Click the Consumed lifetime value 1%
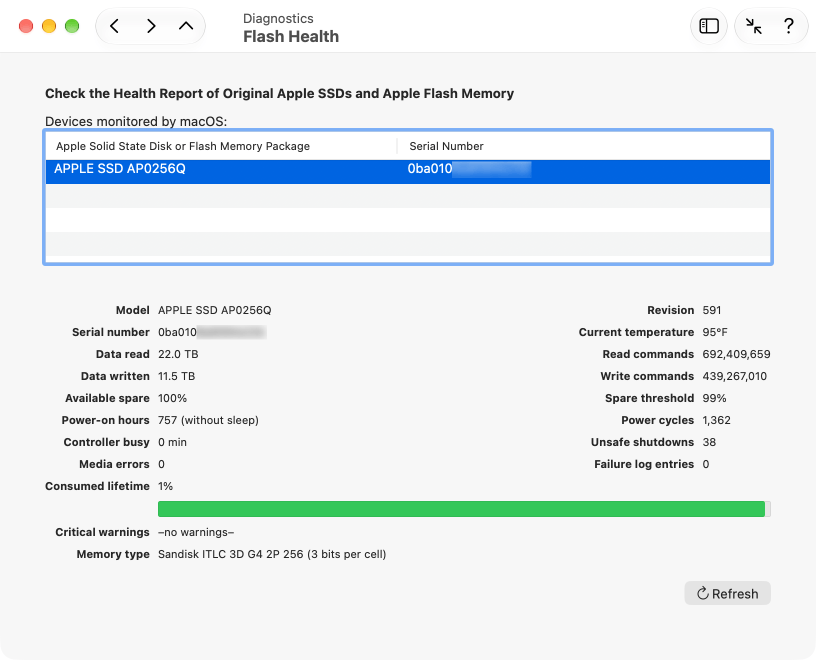816x660 pixels. coord(165,486)
